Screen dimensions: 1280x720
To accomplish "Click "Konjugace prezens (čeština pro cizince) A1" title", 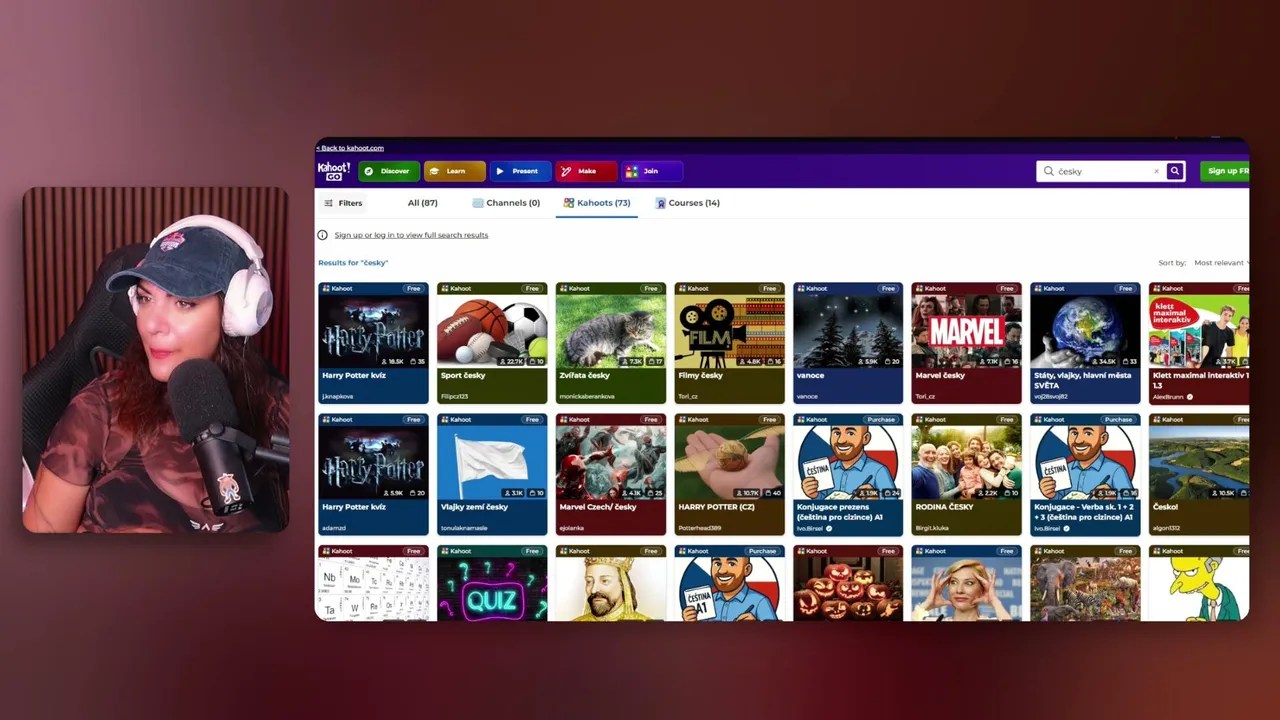I will click(840, 511).
